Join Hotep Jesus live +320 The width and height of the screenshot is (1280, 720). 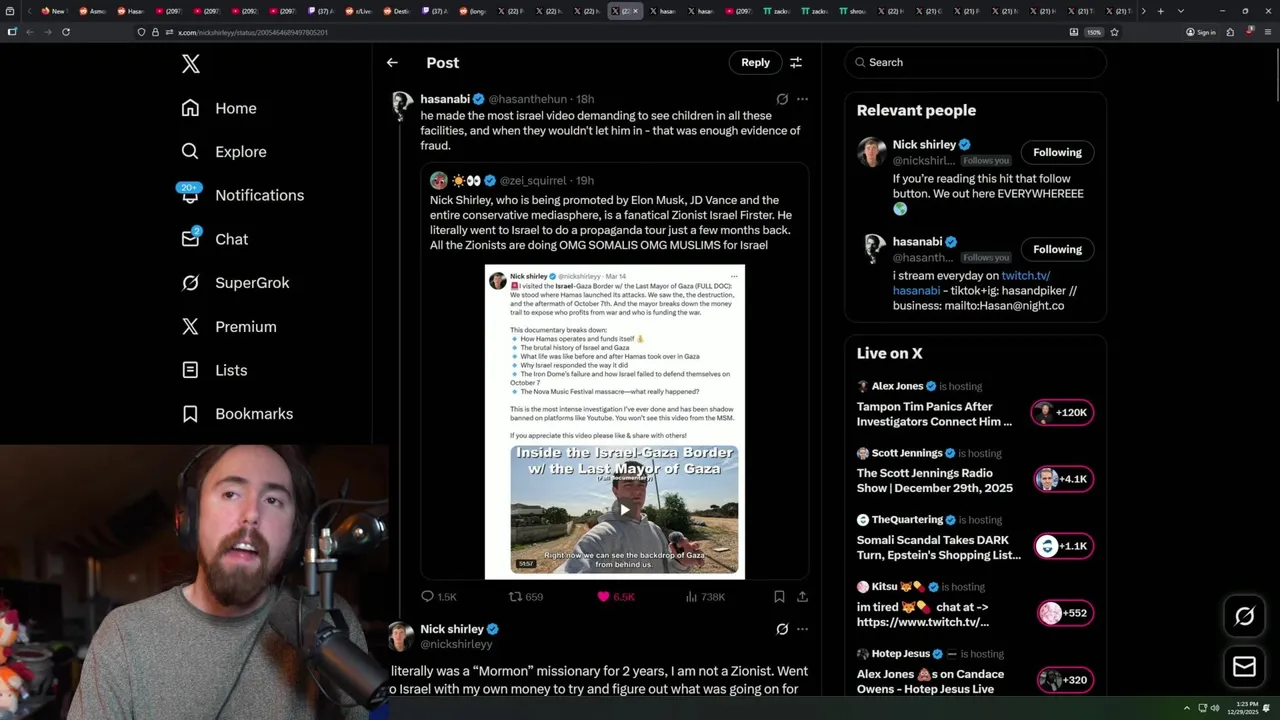[x=1063, y=680]
